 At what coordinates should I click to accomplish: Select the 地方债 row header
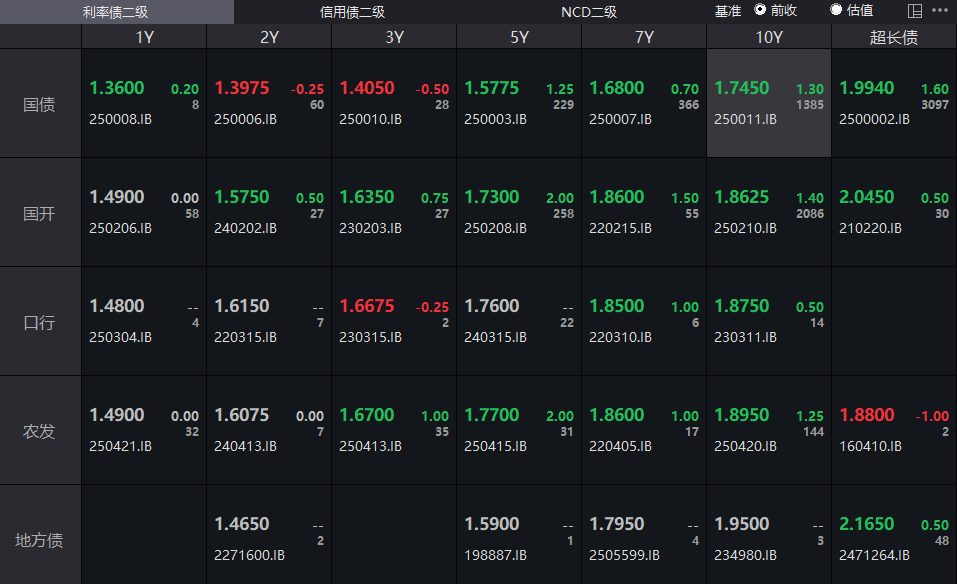point(40,540)
